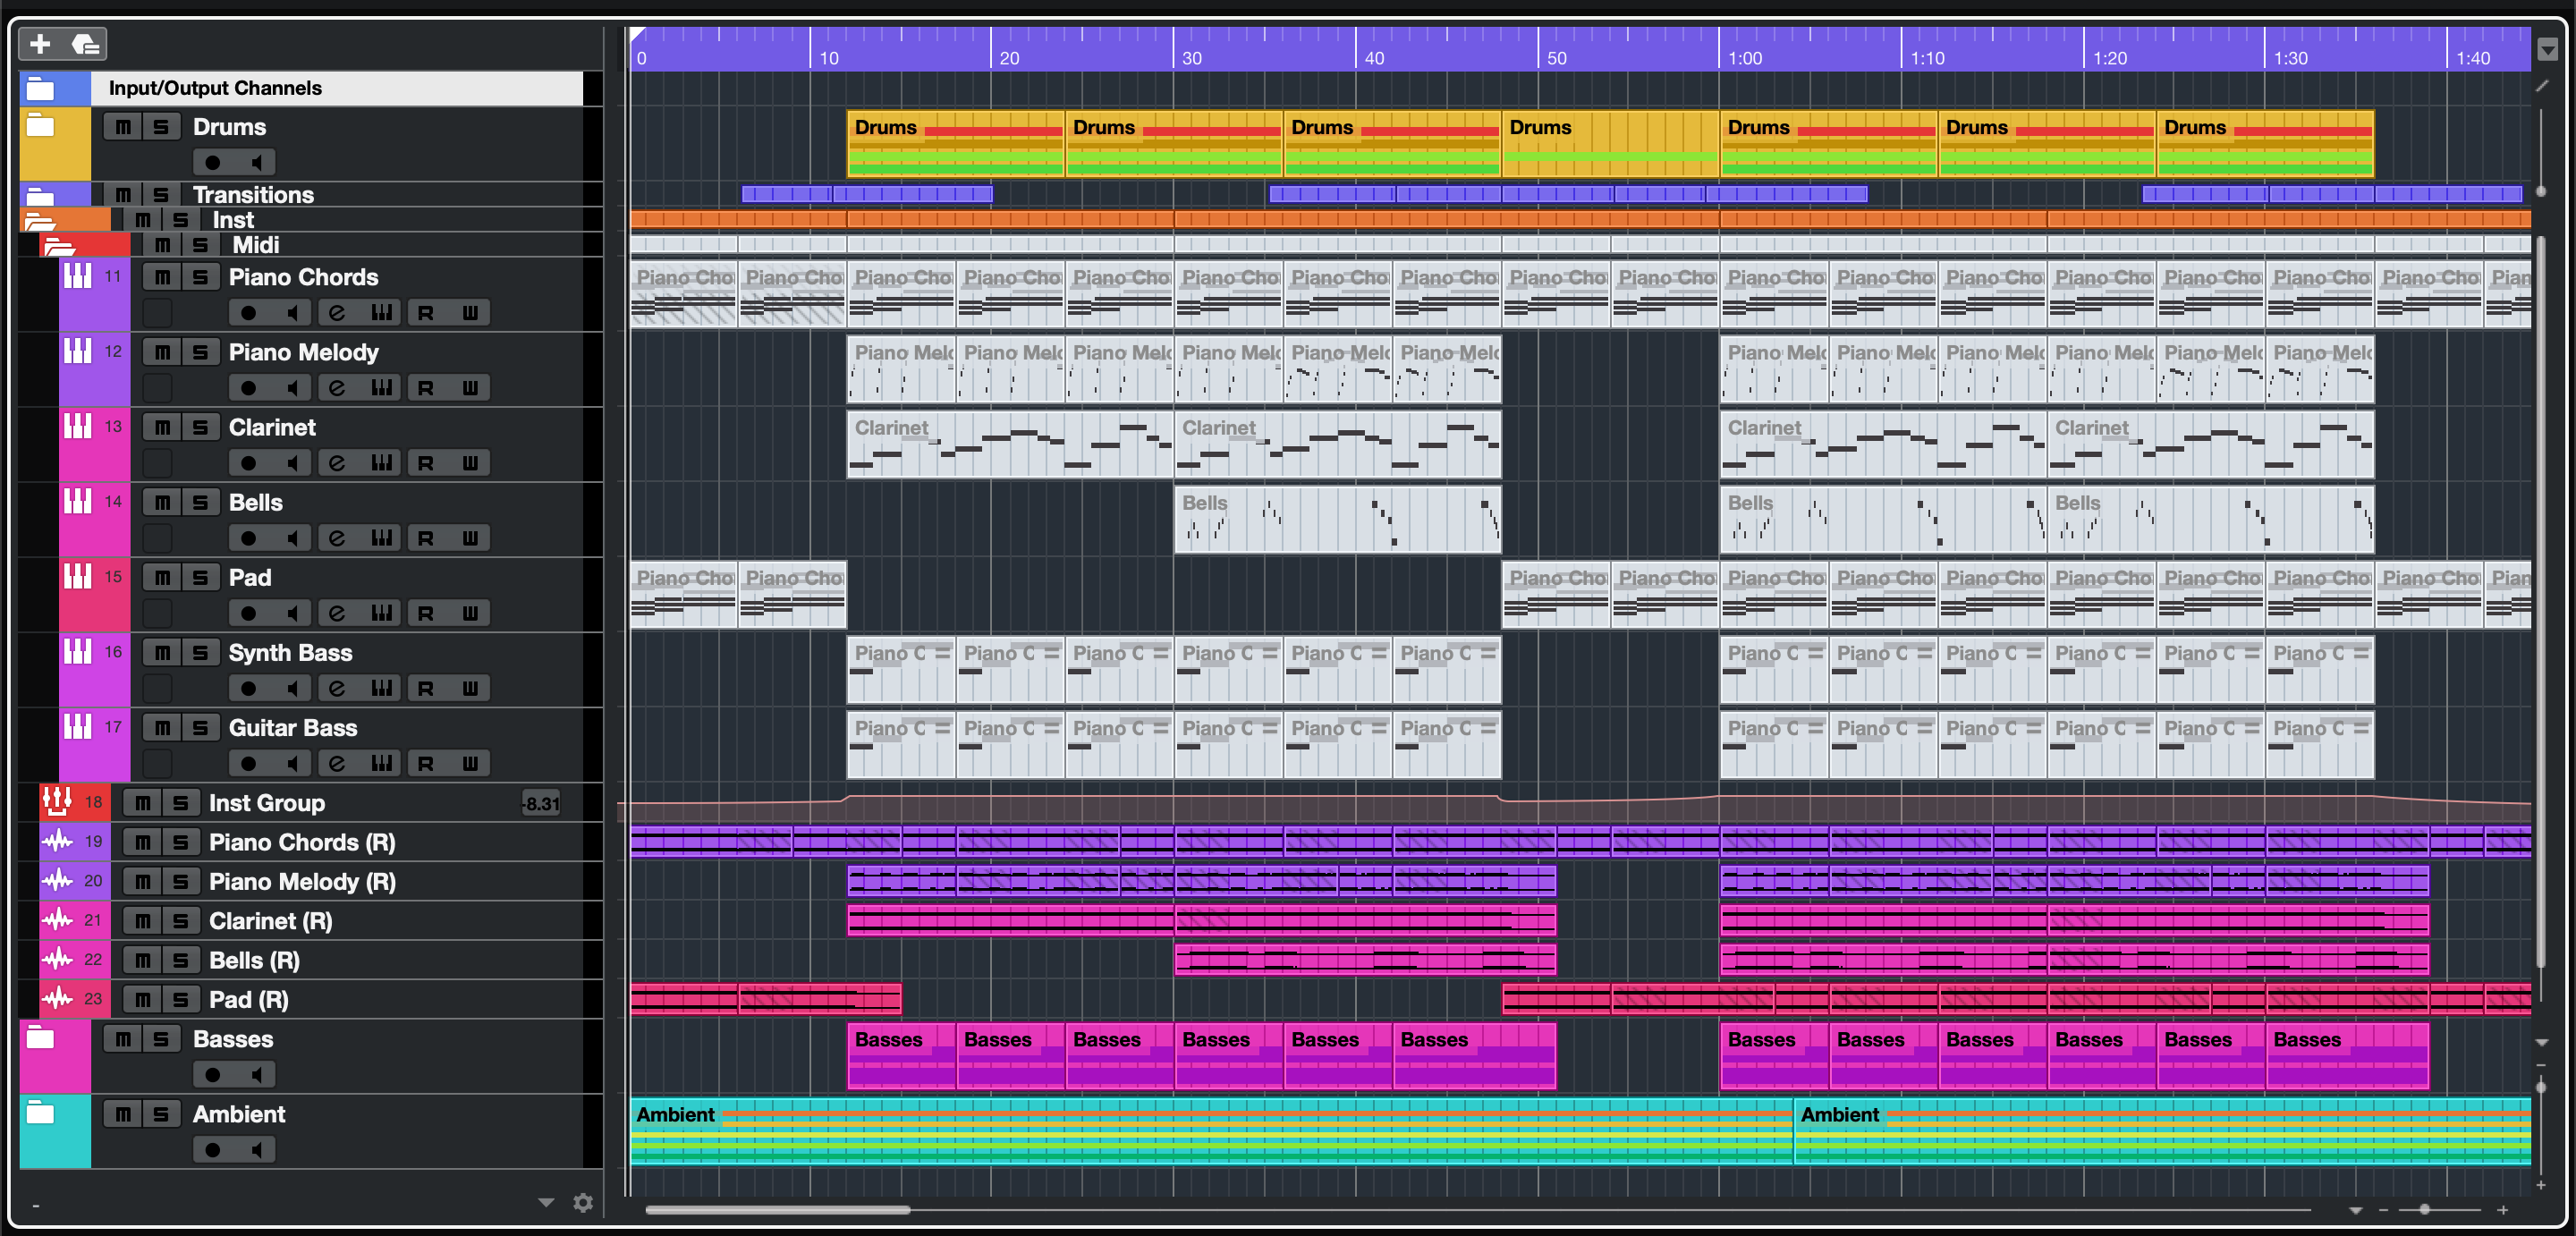Open dropdown arrow at bottom of track list
The width and height of the screenshot is (2576, 1236).
point(546,1202)
